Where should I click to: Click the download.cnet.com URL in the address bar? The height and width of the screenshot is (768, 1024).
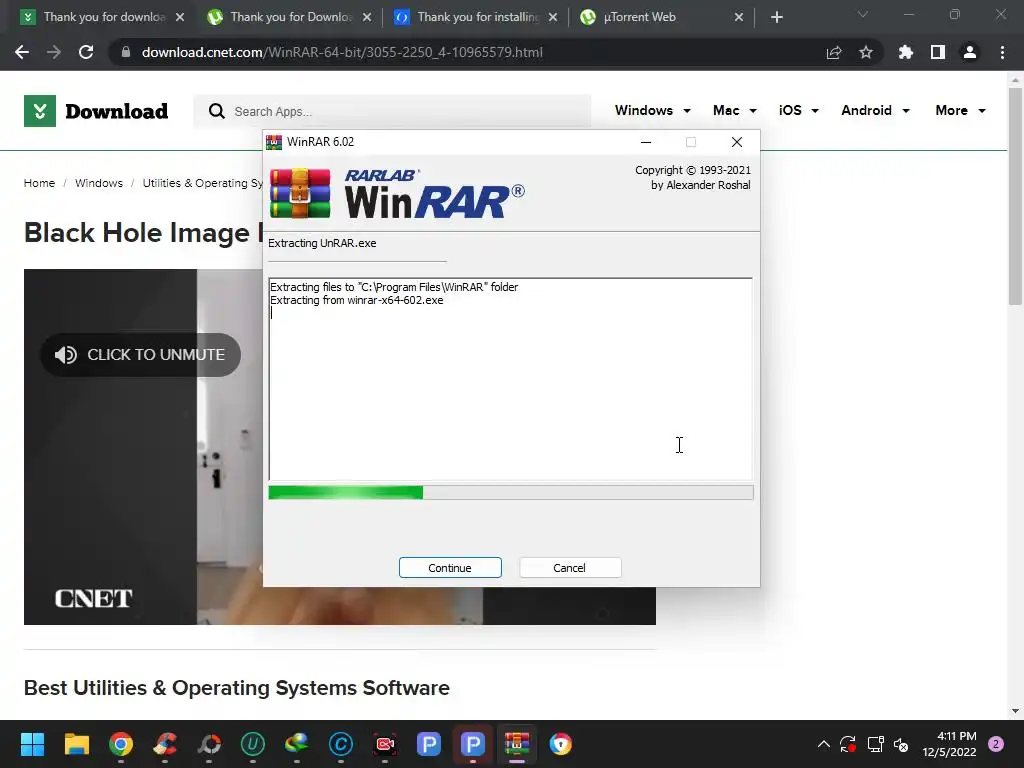pyautogui.click(x=342, y=52)
